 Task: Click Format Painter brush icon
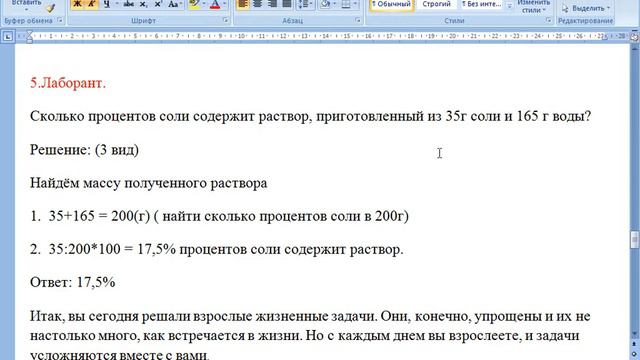click(50, 8)
